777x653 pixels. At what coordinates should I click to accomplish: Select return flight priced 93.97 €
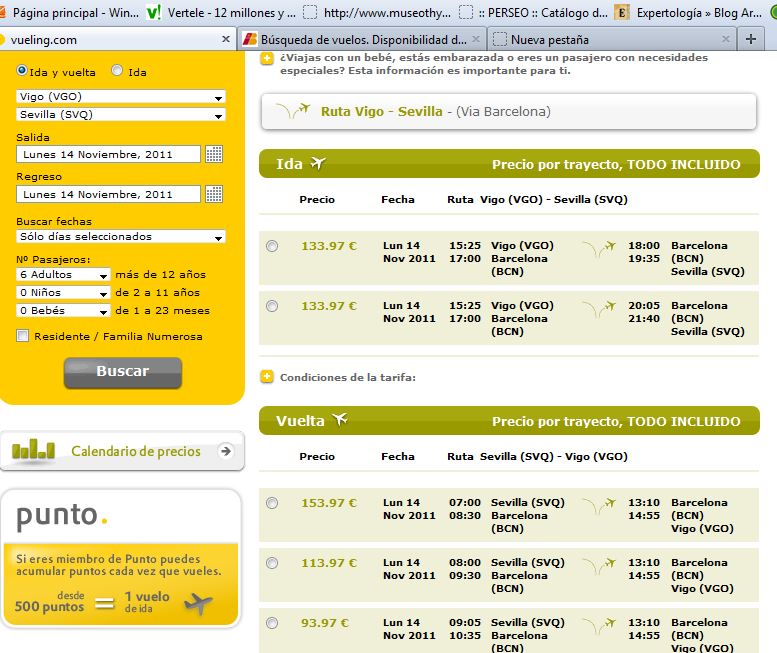click(x=272, y=623)
